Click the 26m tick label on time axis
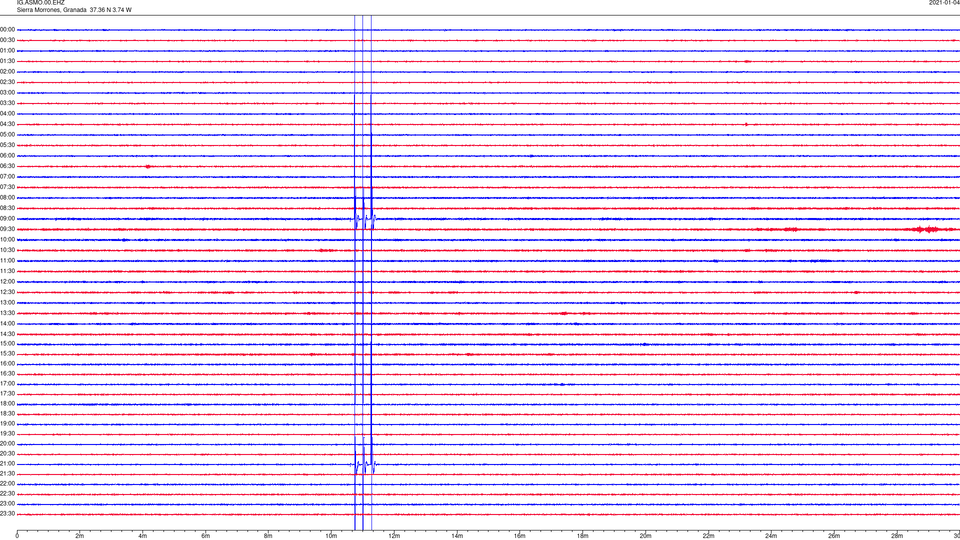Viewport: 960px width, 540px height. (834, 536)
